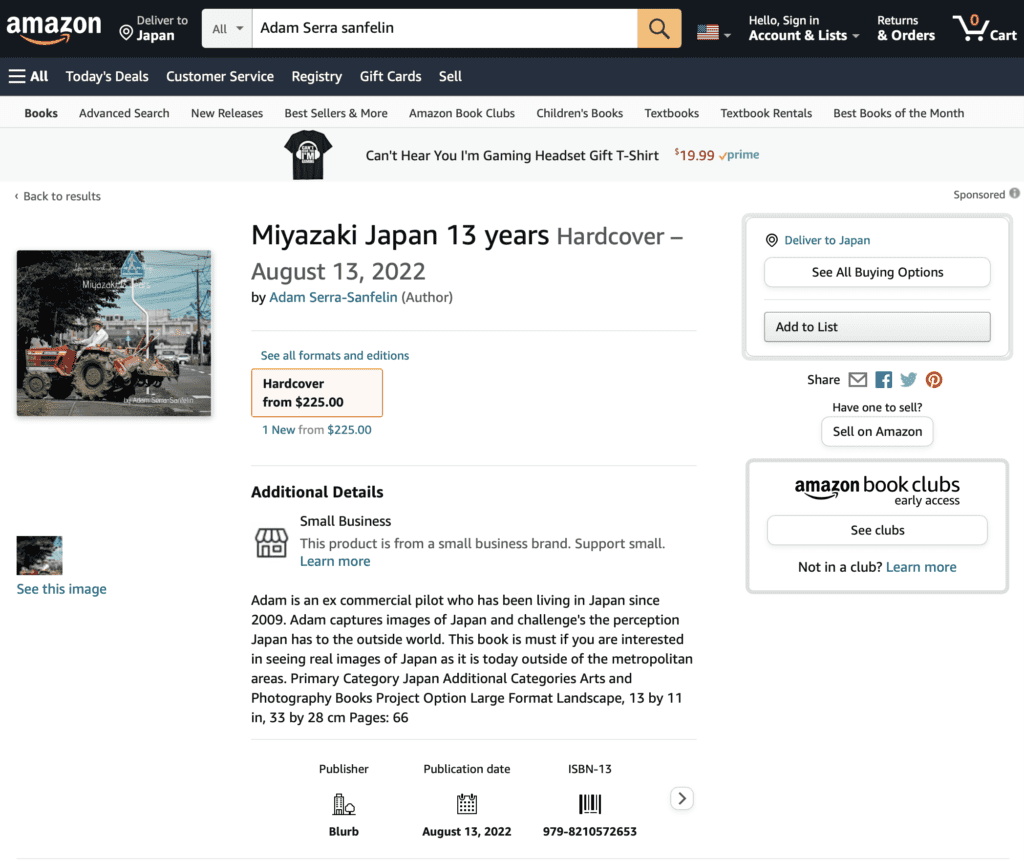Click the US flag language selector
Image resolution: width=1024 pixels, height=861 pixels.
coord(713,31)
